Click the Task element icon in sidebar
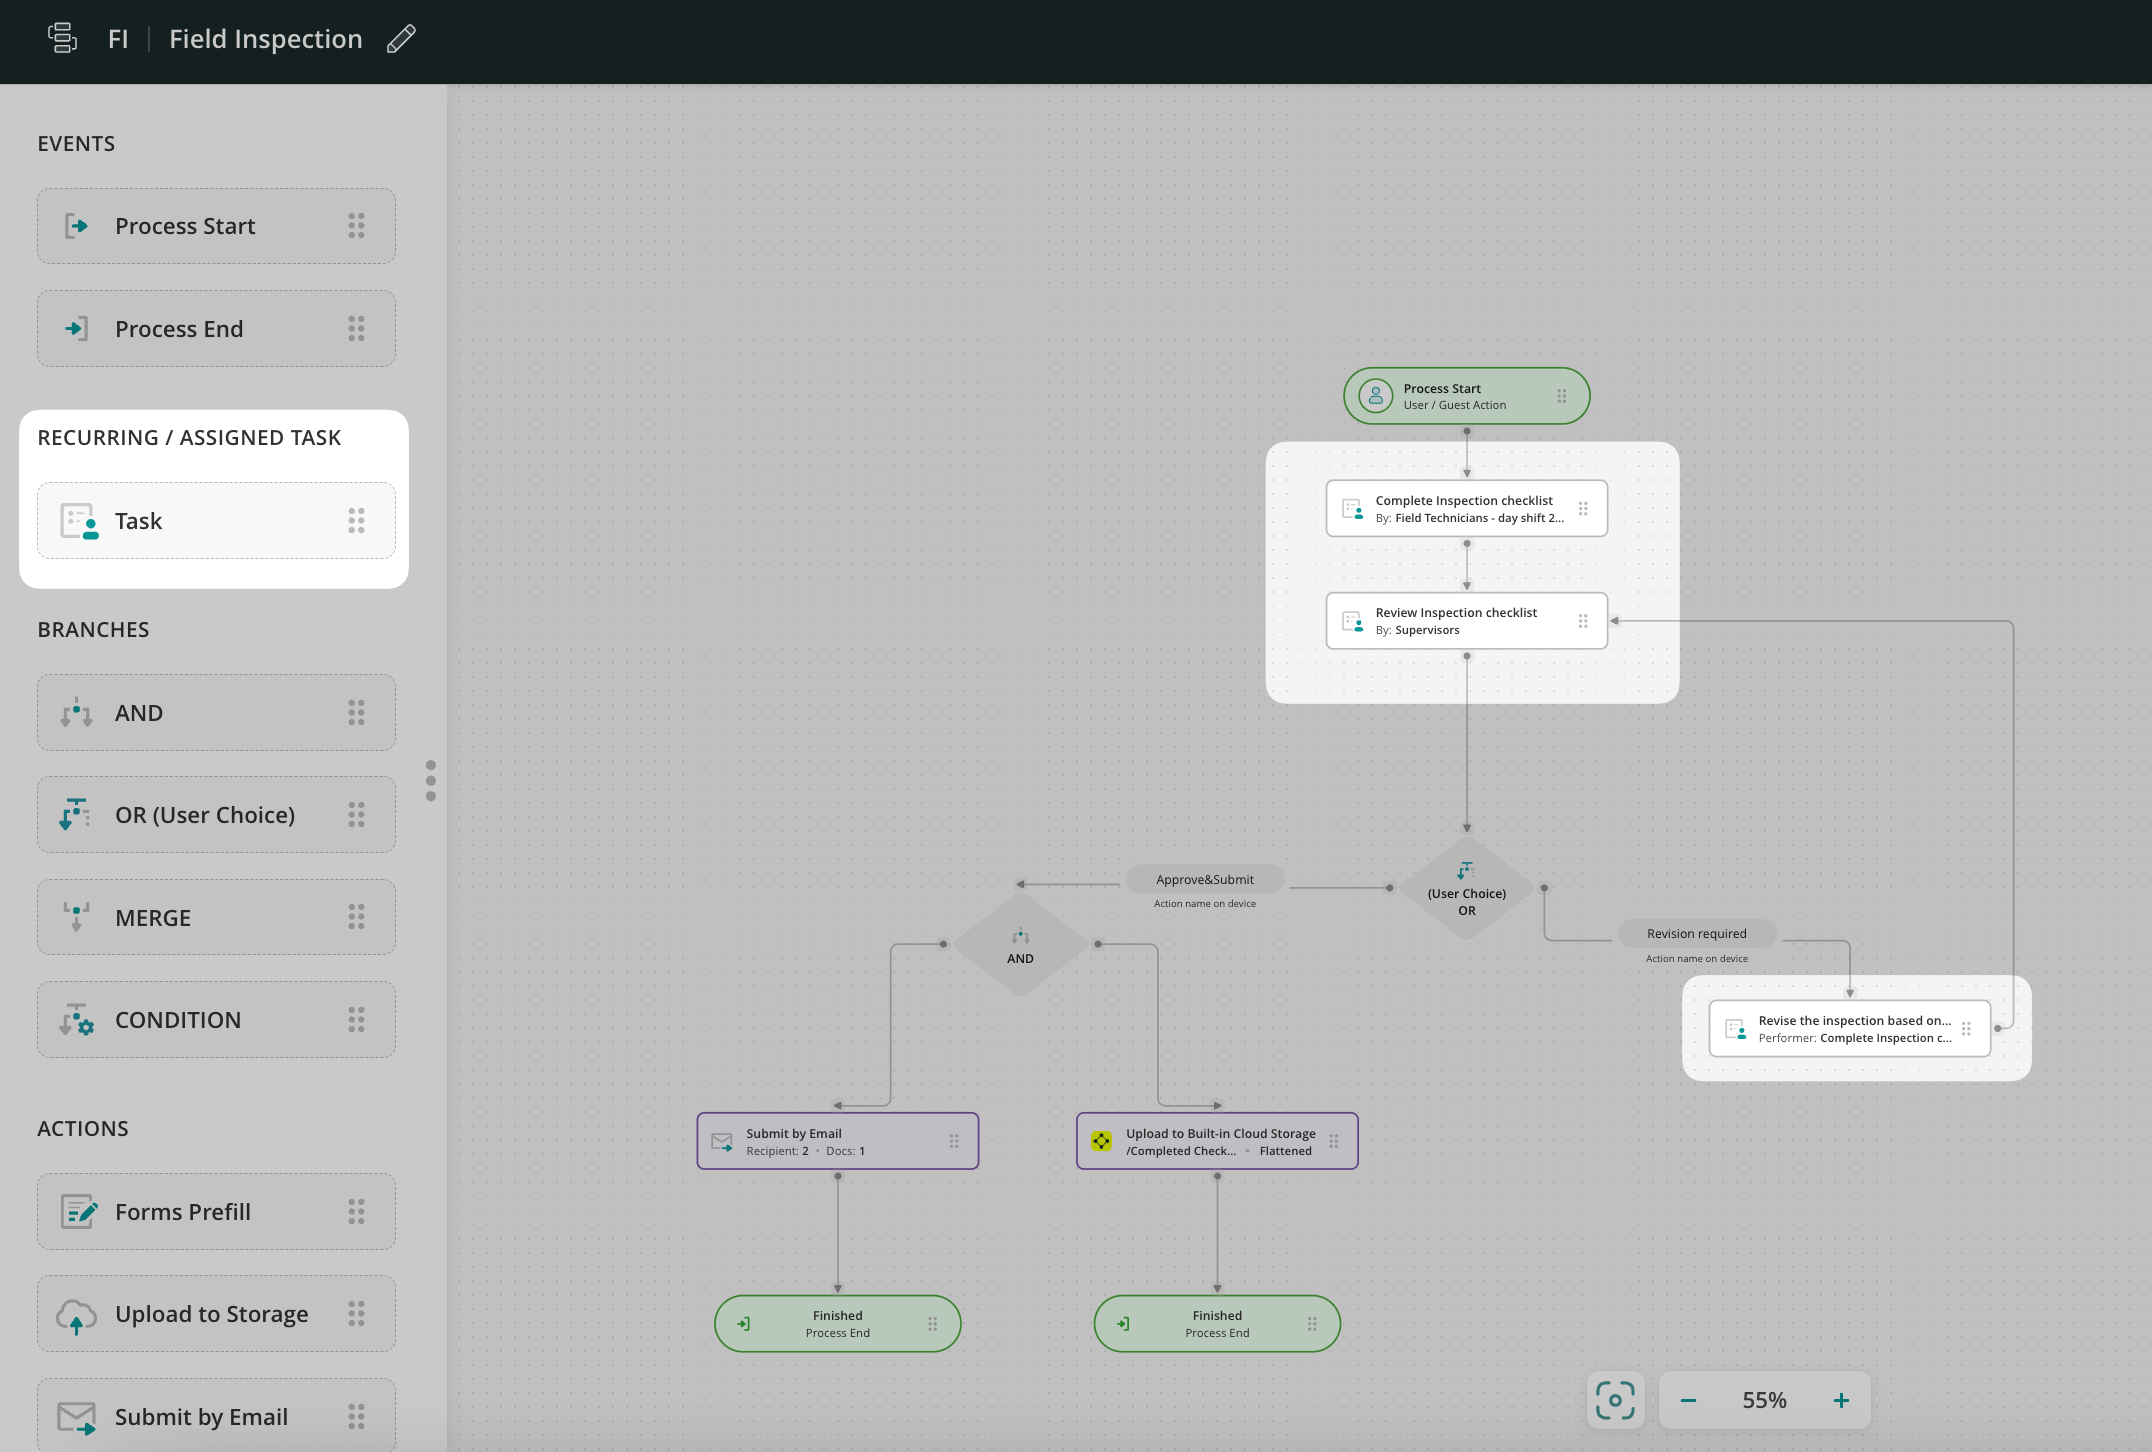The height and width of the screenshot is (1452, 2152). click(79, 521)
